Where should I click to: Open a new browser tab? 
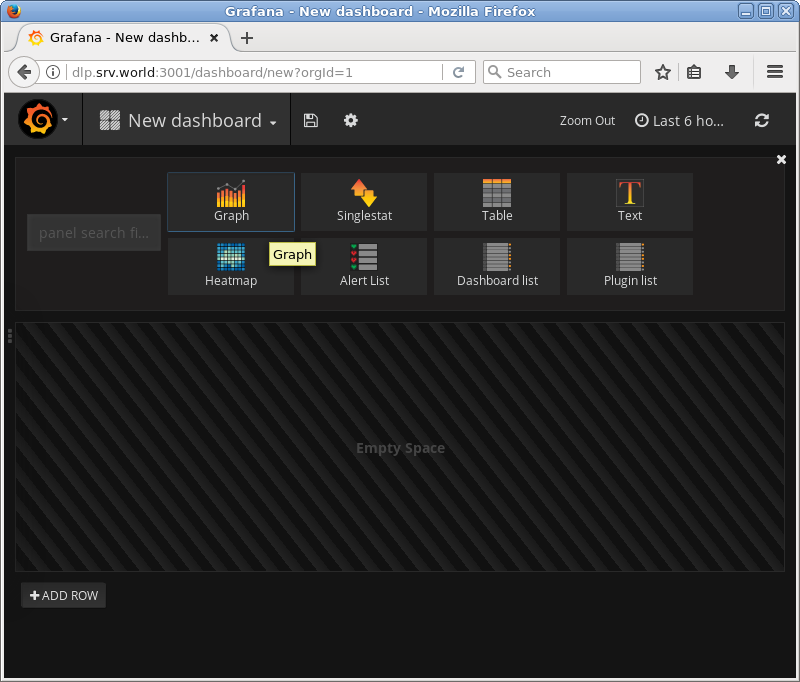coord(247,38)
